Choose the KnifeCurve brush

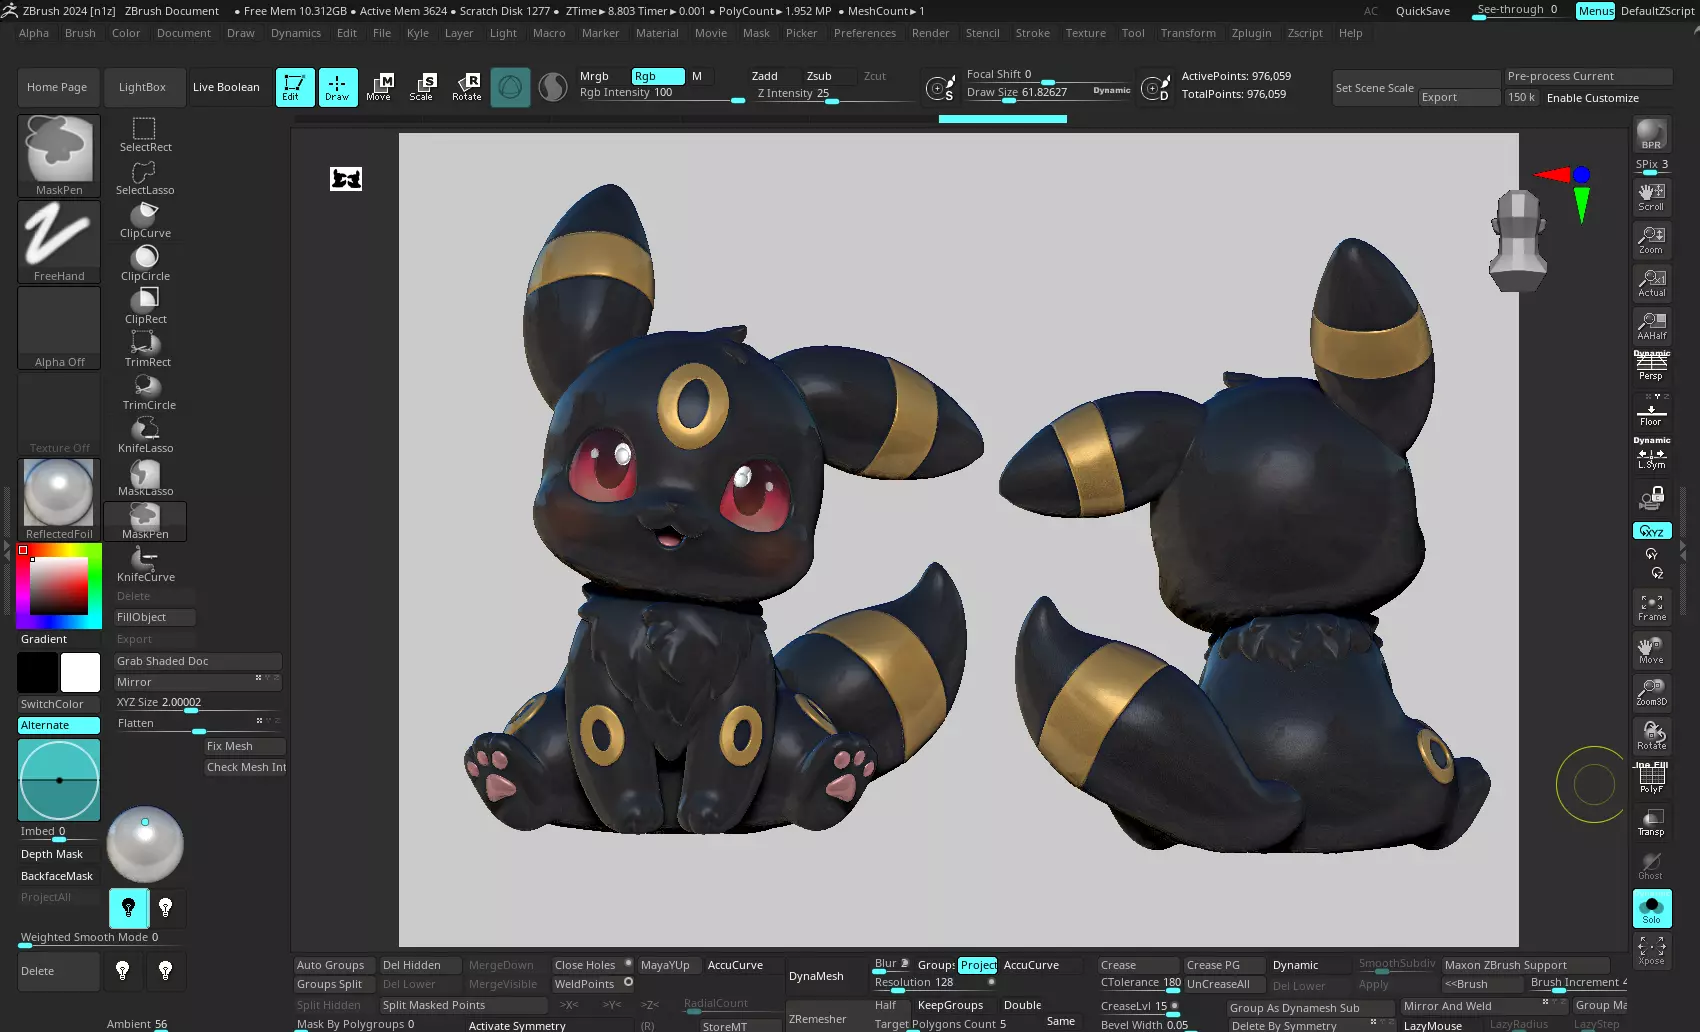pos(145,564)
